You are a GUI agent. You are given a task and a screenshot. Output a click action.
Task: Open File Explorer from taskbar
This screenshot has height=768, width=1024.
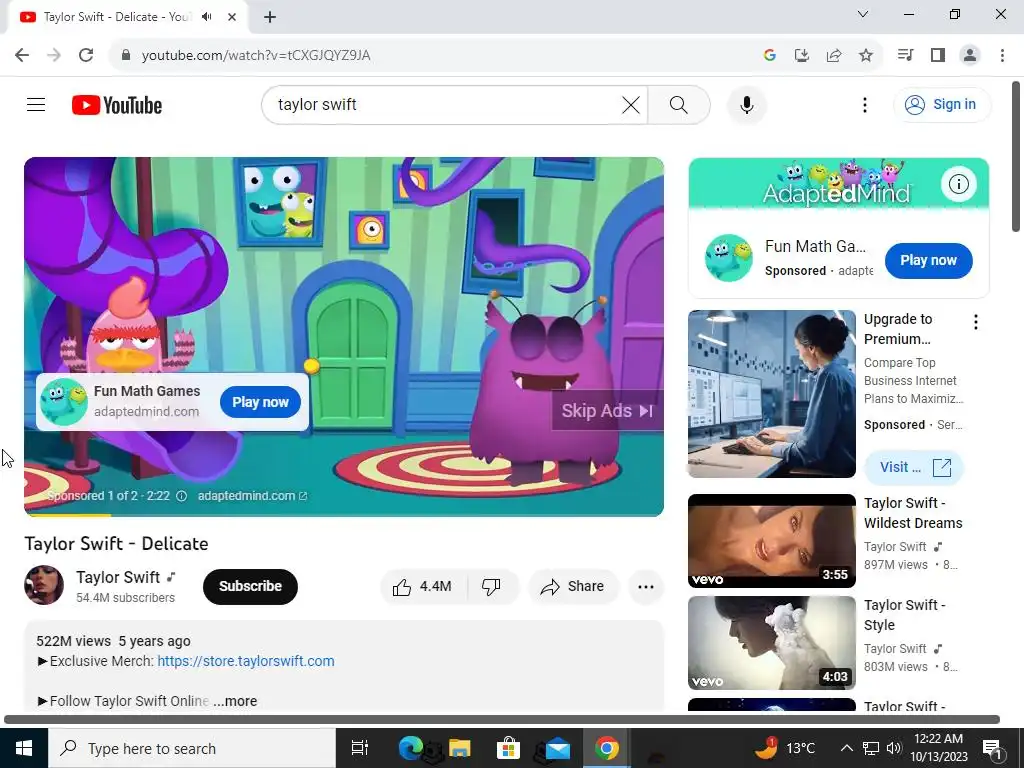[x=460, y=748]
